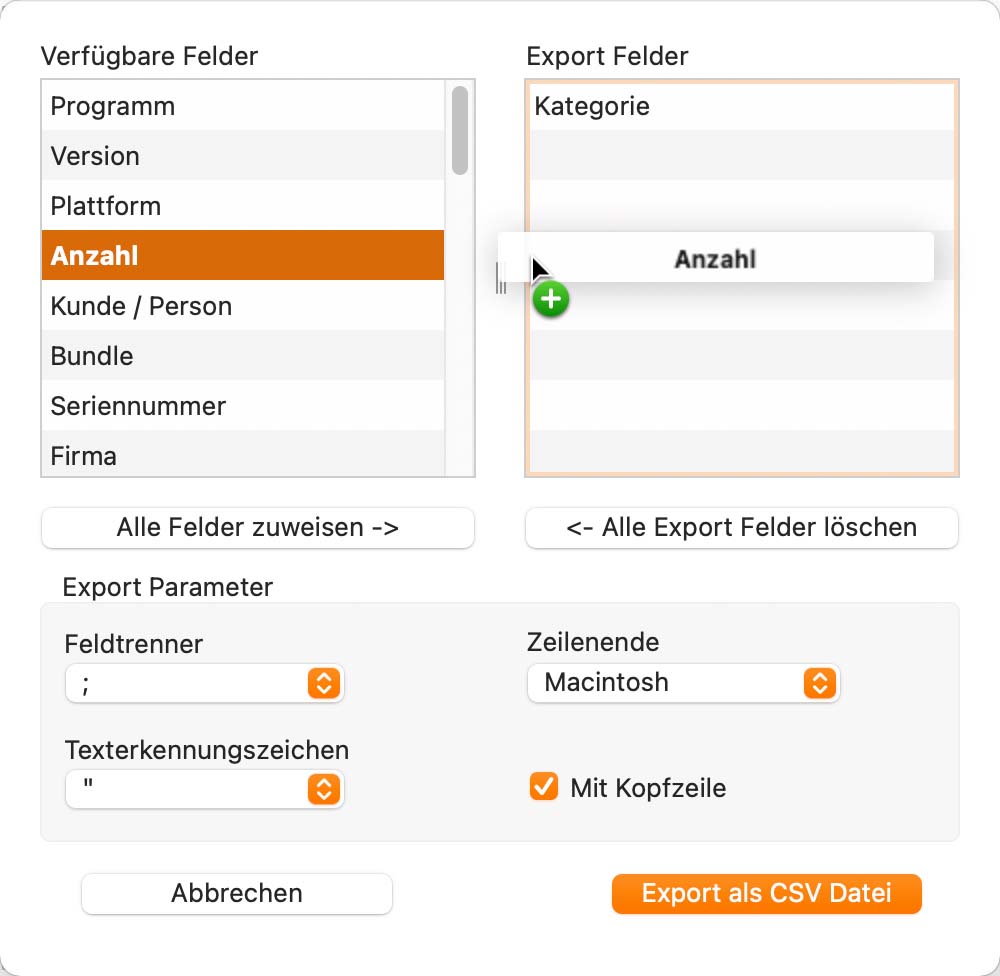This screenshot has width=1000, height=976.
Task: Select Kategorie in Export Felder list
Action: point(742,106)
